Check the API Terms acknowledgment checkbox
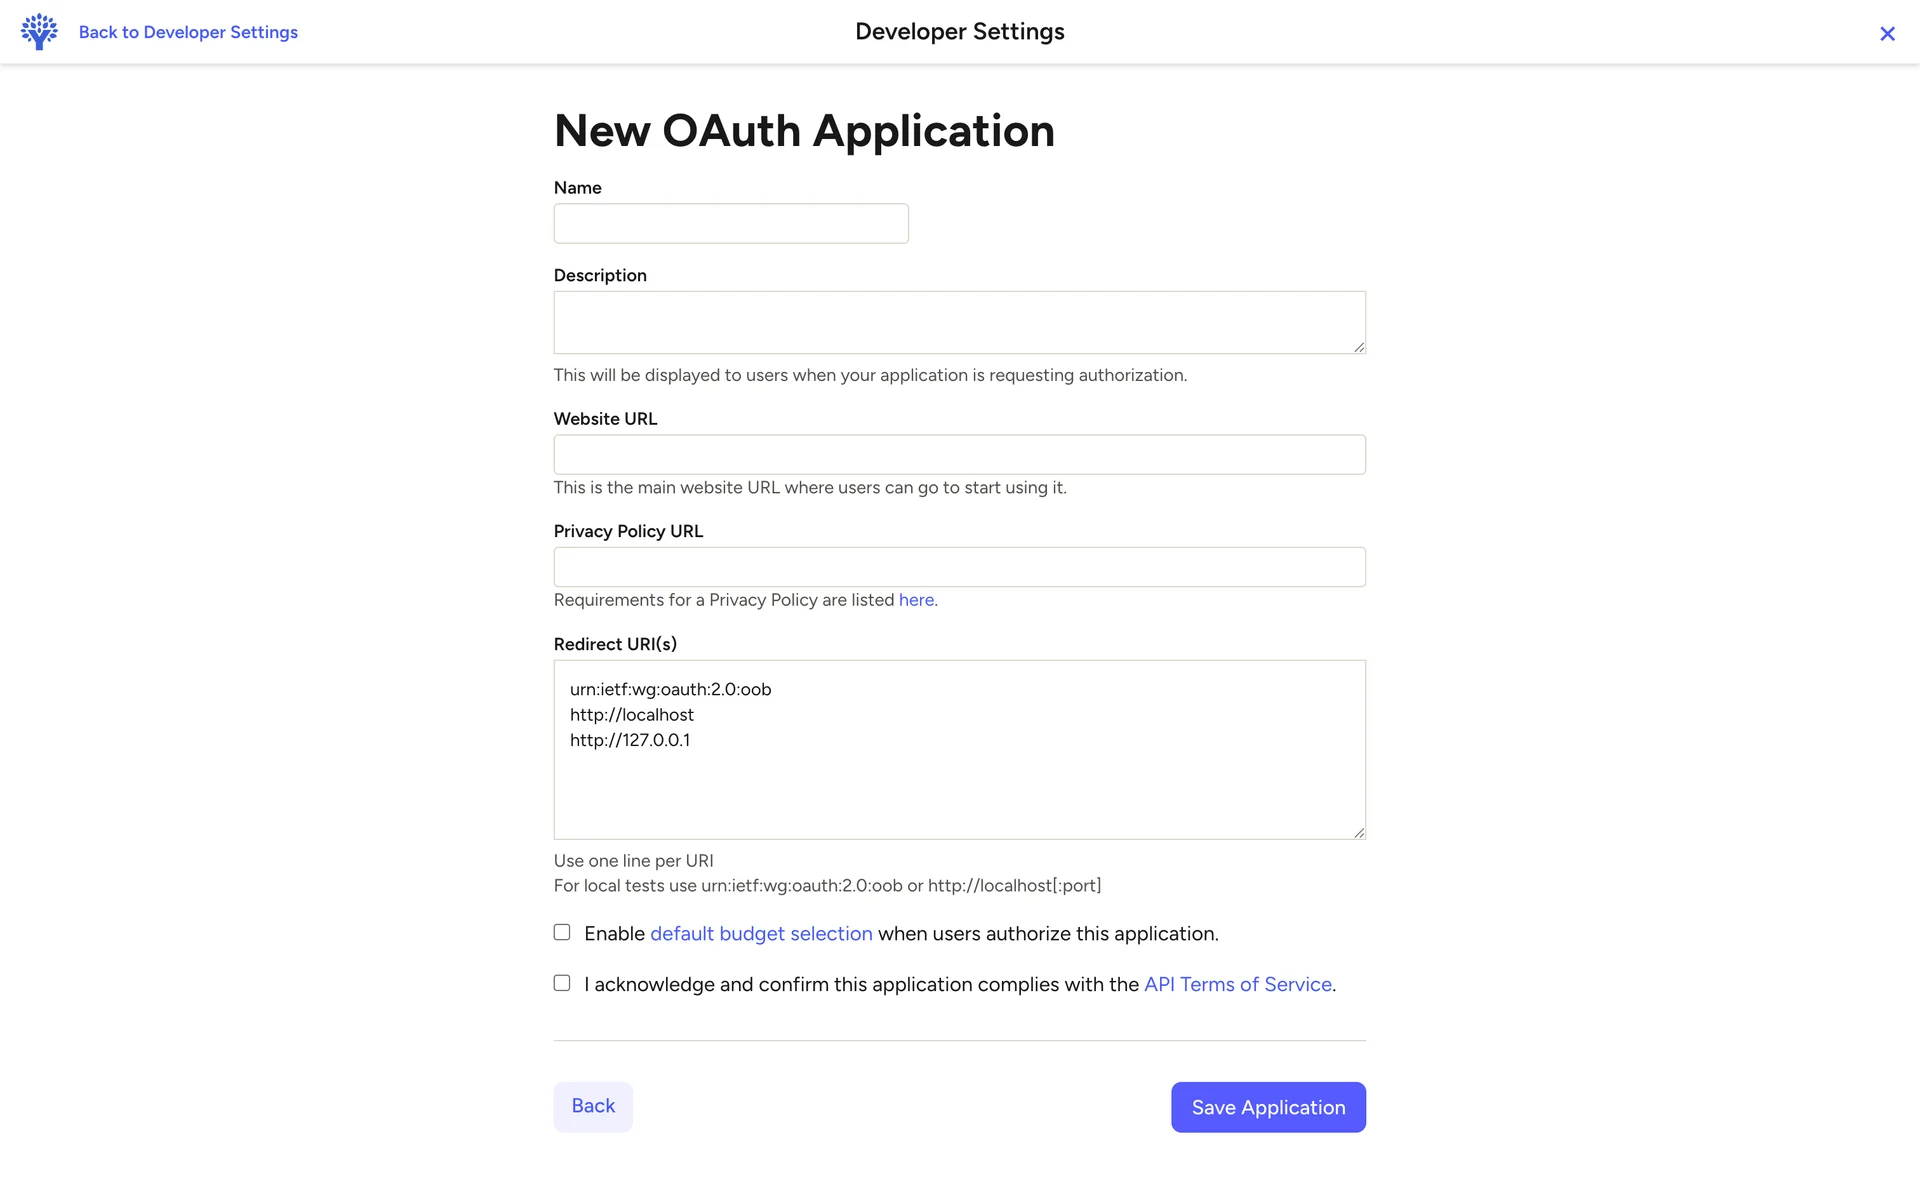The image size is (1920, 1200). tap(562, 983)
